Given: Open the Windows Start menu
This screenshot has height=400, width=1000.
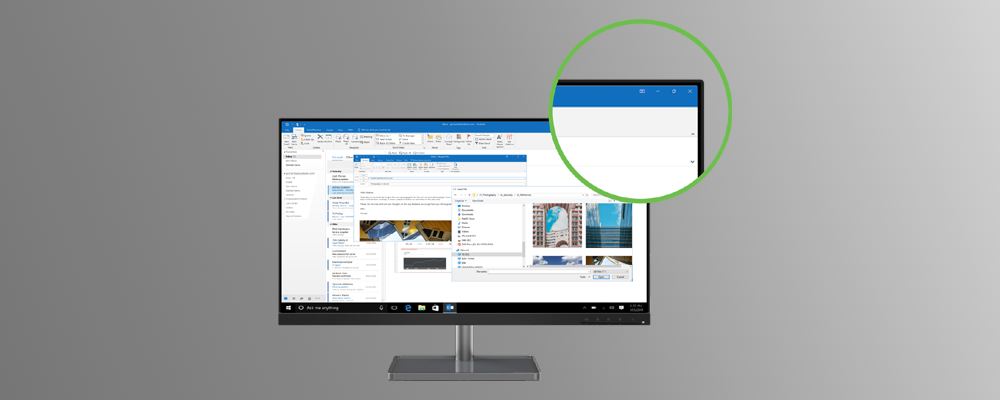Looking at the screenshot, I should pos(289,308).
